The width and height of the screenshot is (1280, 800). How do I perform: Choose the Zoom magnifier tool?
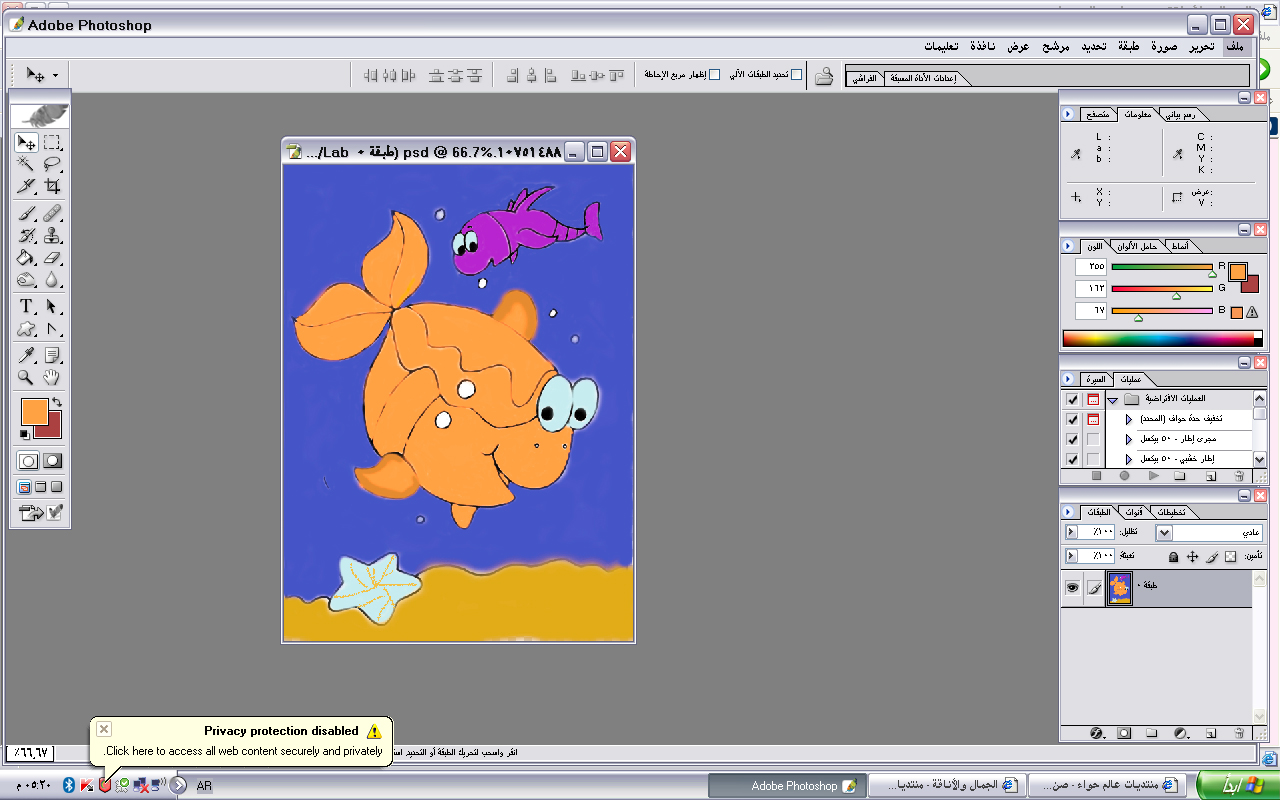coord(27,377)
